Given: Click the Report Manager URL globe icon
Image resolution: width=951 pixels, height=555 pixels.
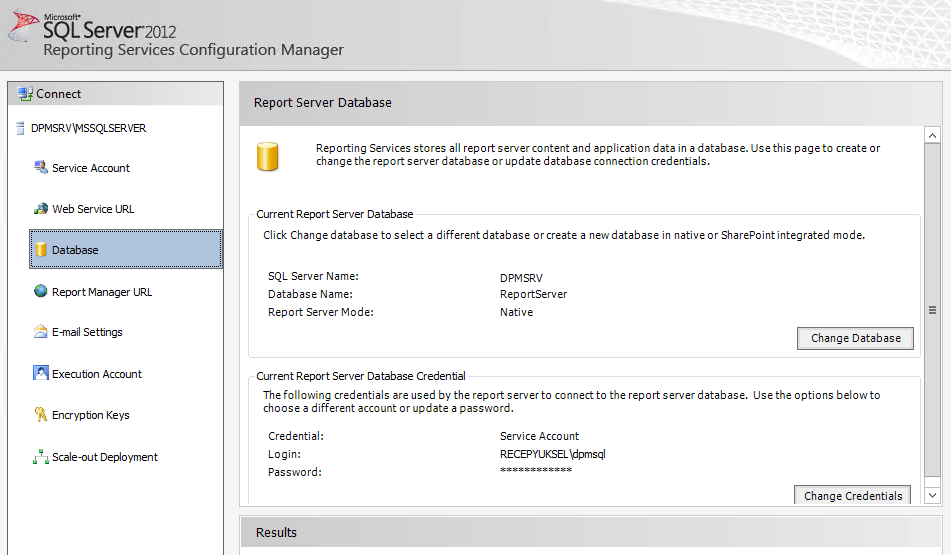Looking at the screenshot, I should pyautogui.click(x=41, y=291).
